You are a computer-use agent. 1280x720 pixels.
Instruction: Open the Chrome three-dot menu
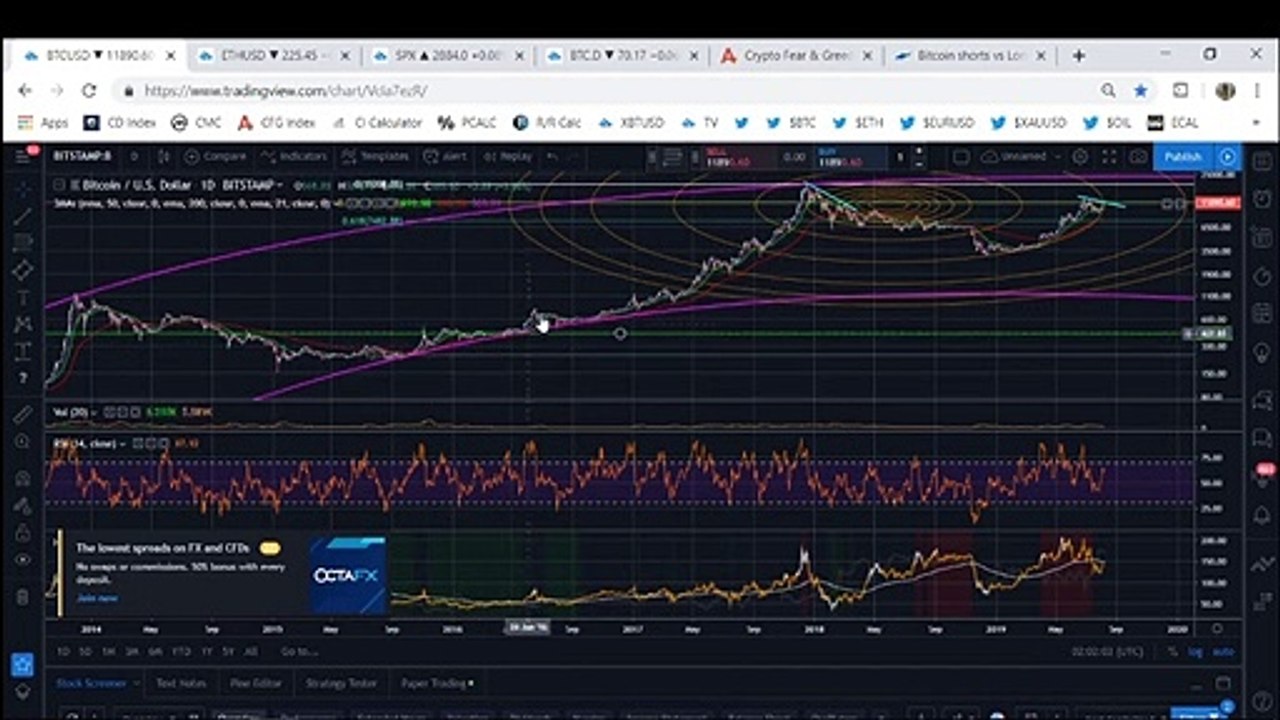click(x=1256, y=90)
